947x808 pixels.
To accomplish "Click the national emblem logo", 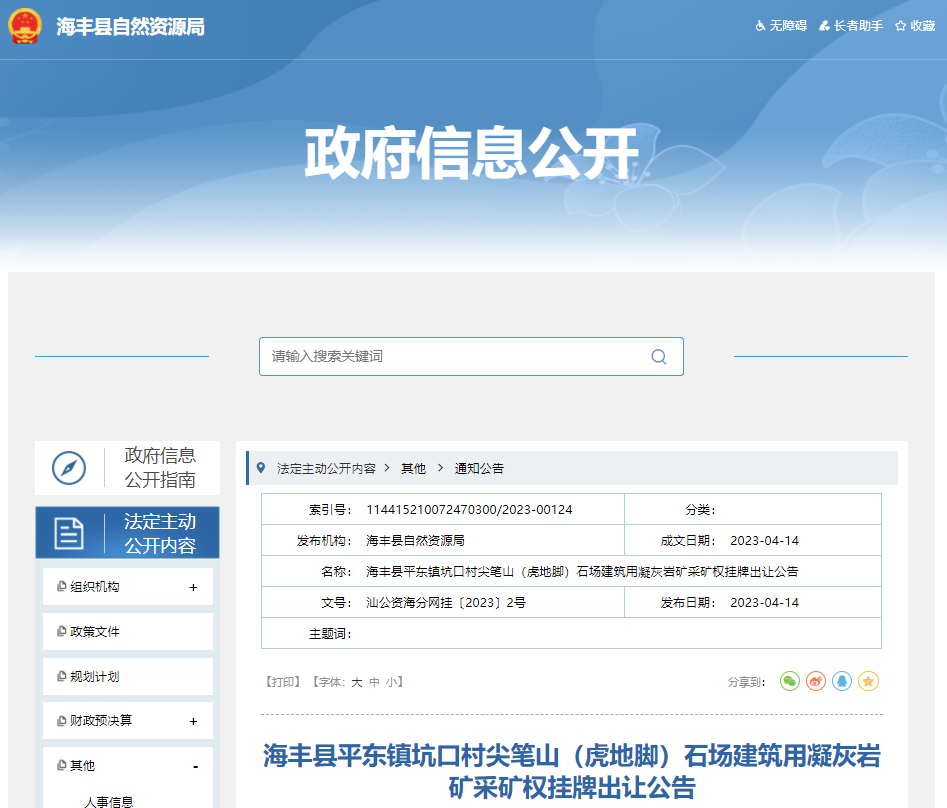I will pyautogui.click(x=26, y=27).
